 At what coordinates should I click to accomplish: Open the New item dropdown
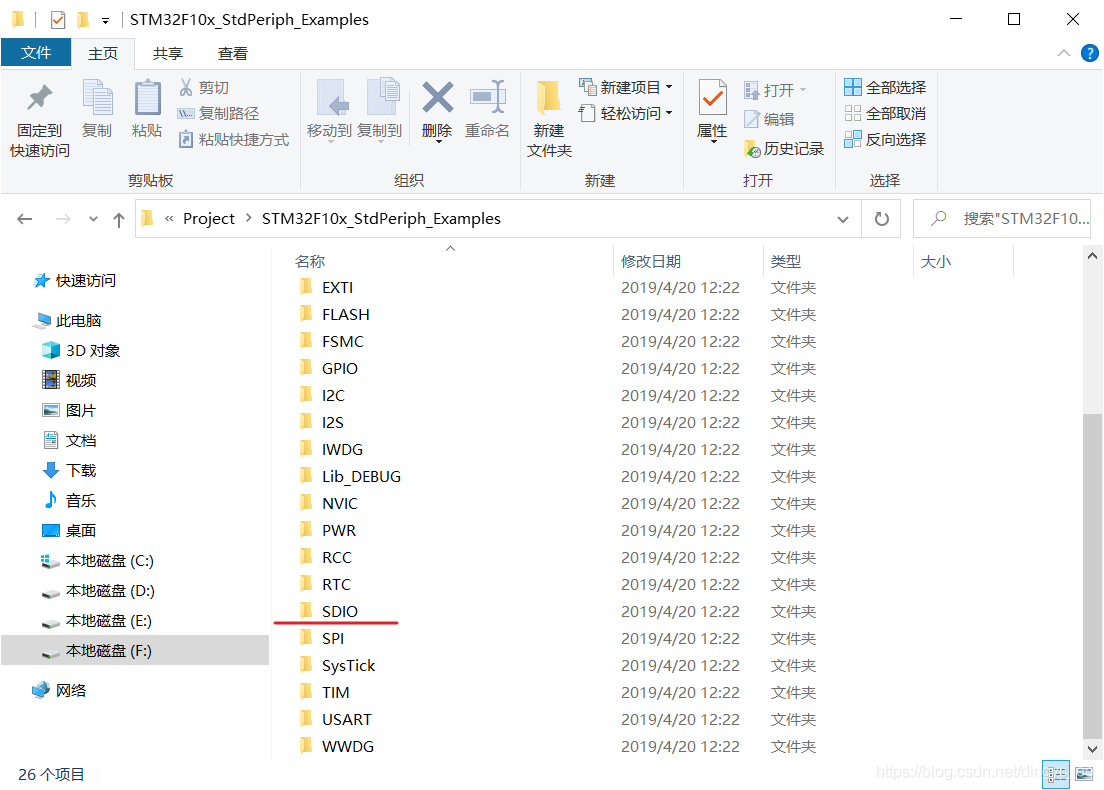pos(626,87)
